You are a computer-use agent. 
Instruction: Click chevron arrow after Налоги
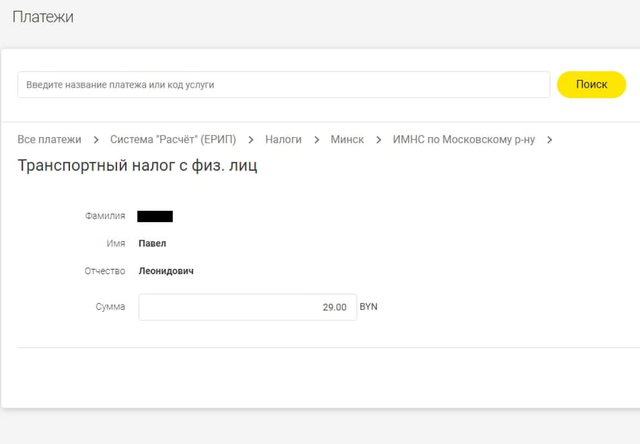click(316, 140)
